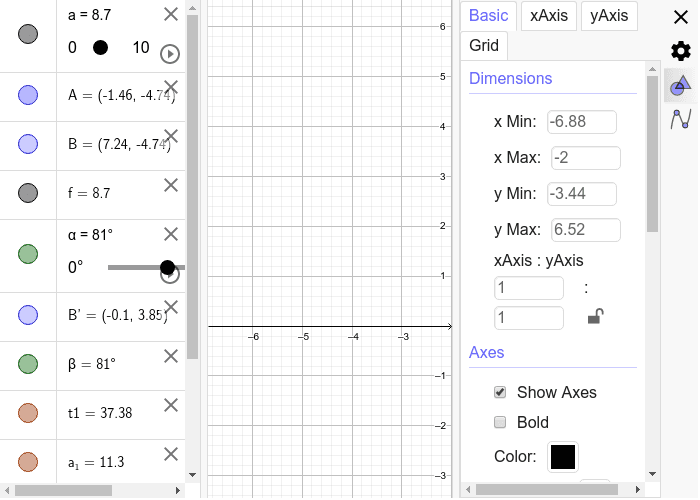
Task: Unlock the axis ratio lock icon
Action: [x=595, y=317]
